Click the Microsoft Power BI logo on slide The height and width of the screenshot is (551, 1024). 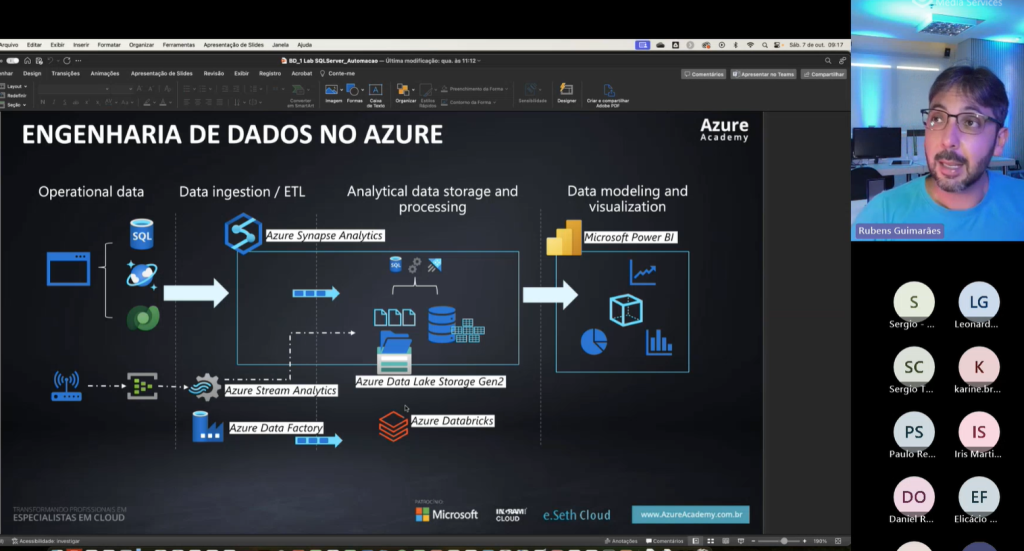(x=564, y=237)
